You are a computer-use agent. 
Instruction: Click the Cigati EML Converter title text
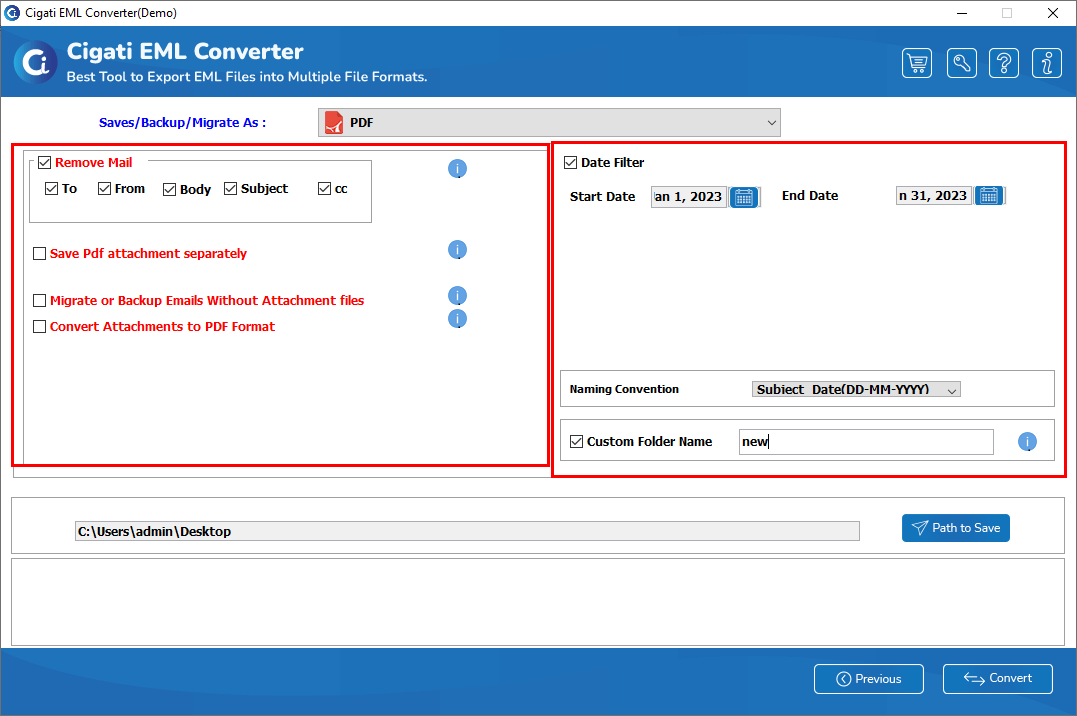pos(185,52)
